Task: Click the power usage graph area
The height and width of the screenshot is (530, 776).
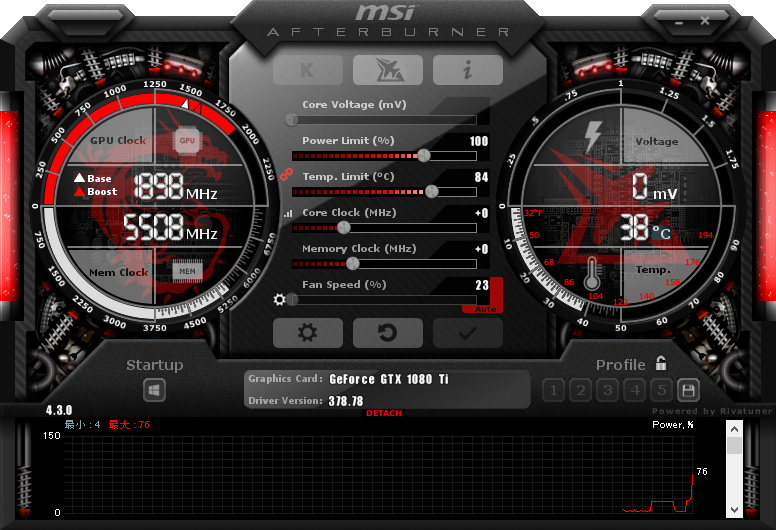Action: click(x=379, y=475)
